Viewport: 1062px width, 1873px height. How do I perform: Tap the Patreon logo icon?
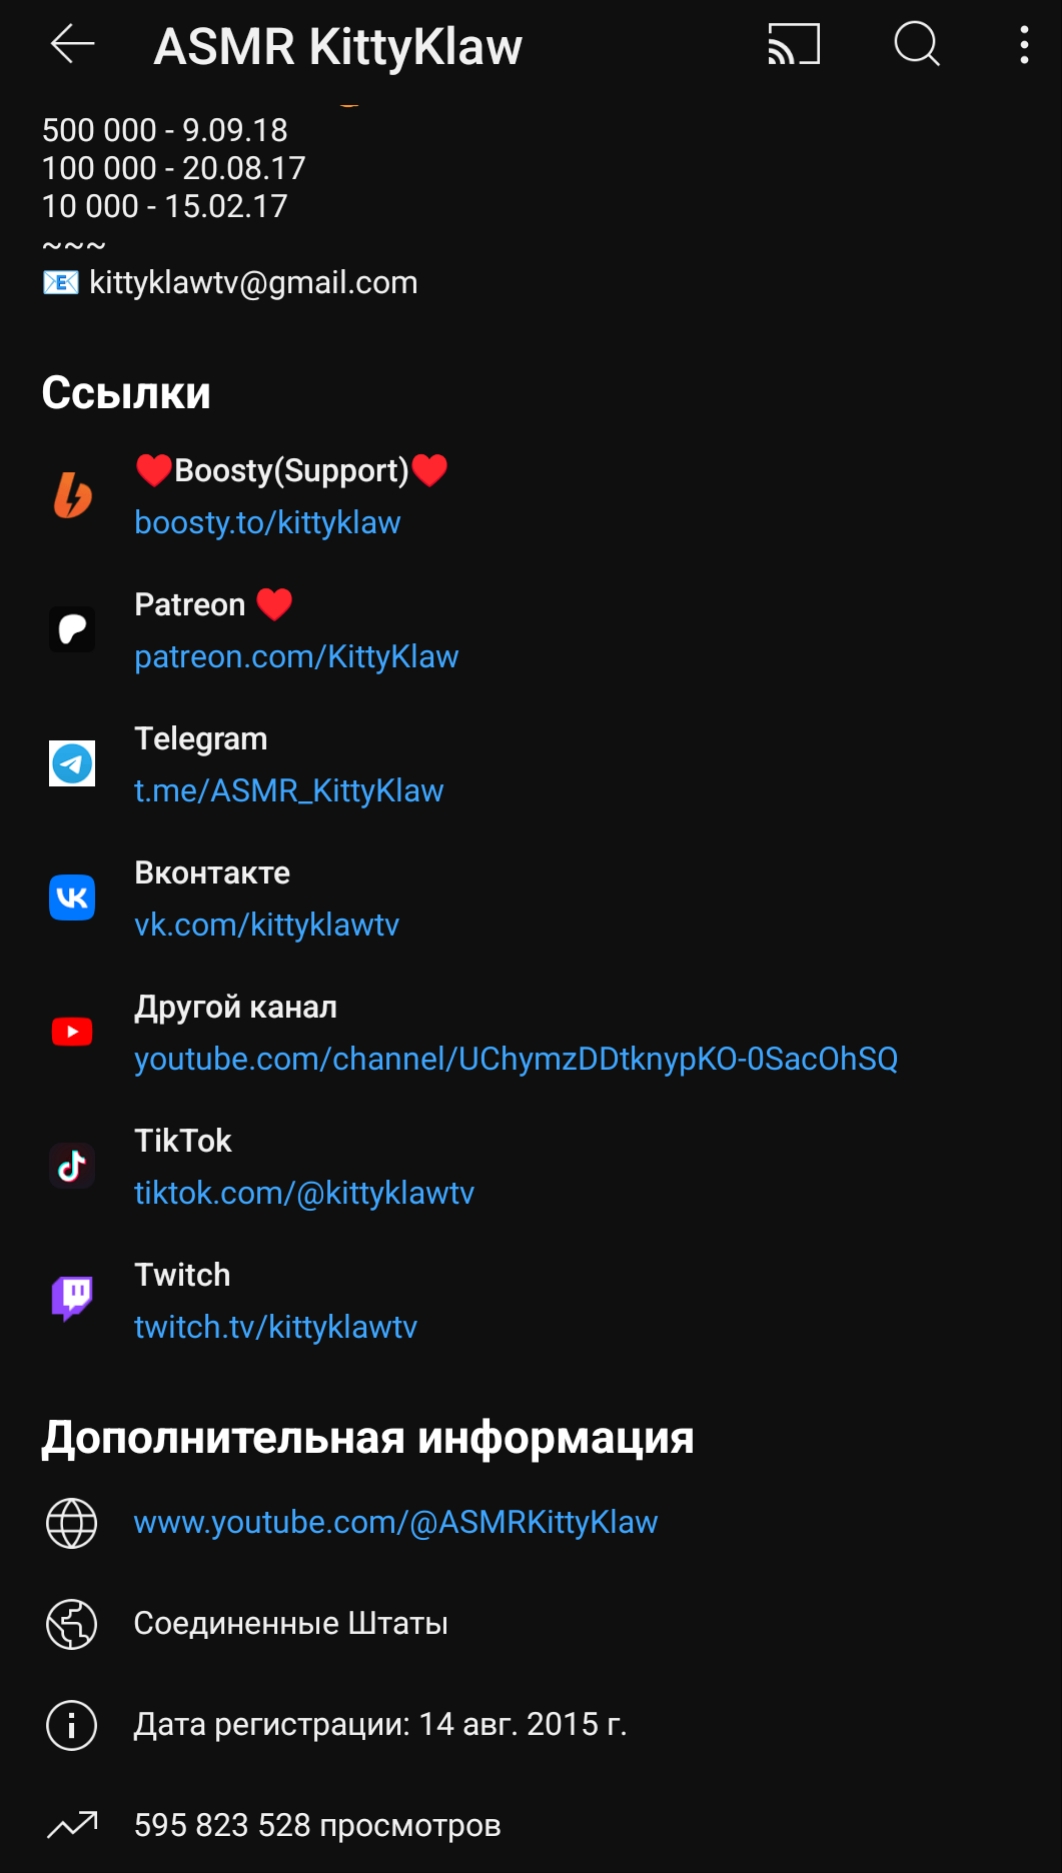tap(72, 630)
